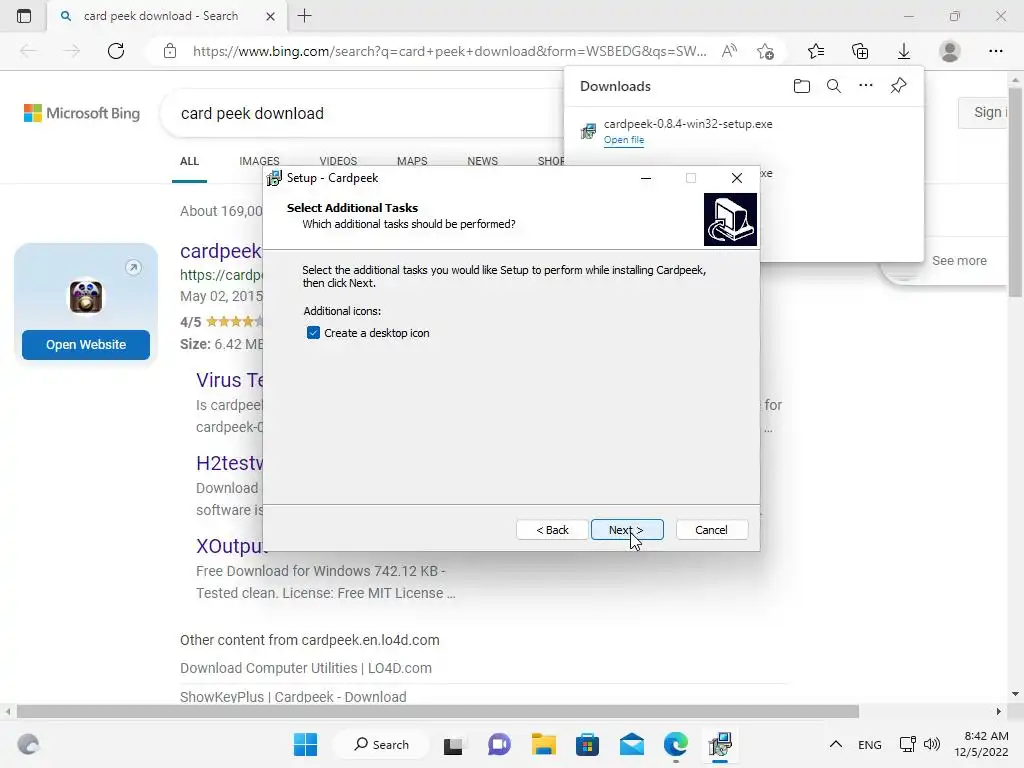Open taskbar clock 8:42 AM
Image resolution: width=1024 pixels, height=768 pixels.
981,744
